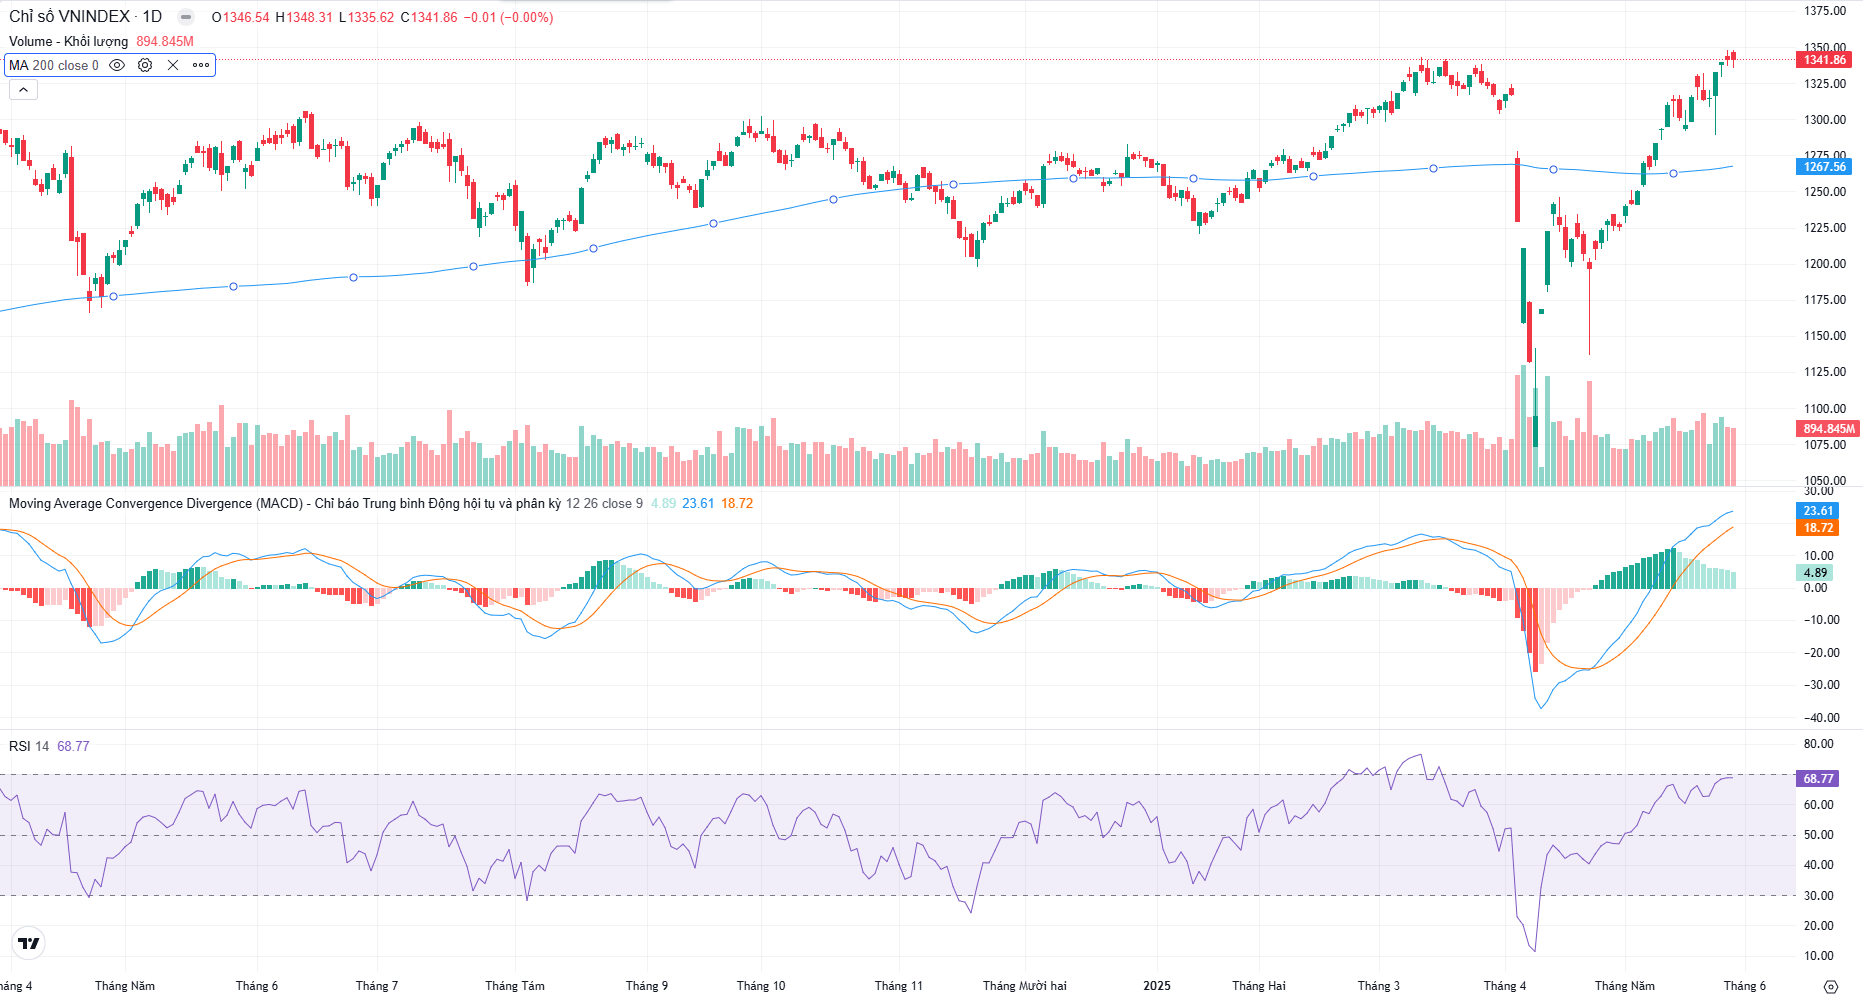Click 20.00 on the RSI scale
Viewport: 1863px width, 1000px height.
(1819, 926)
